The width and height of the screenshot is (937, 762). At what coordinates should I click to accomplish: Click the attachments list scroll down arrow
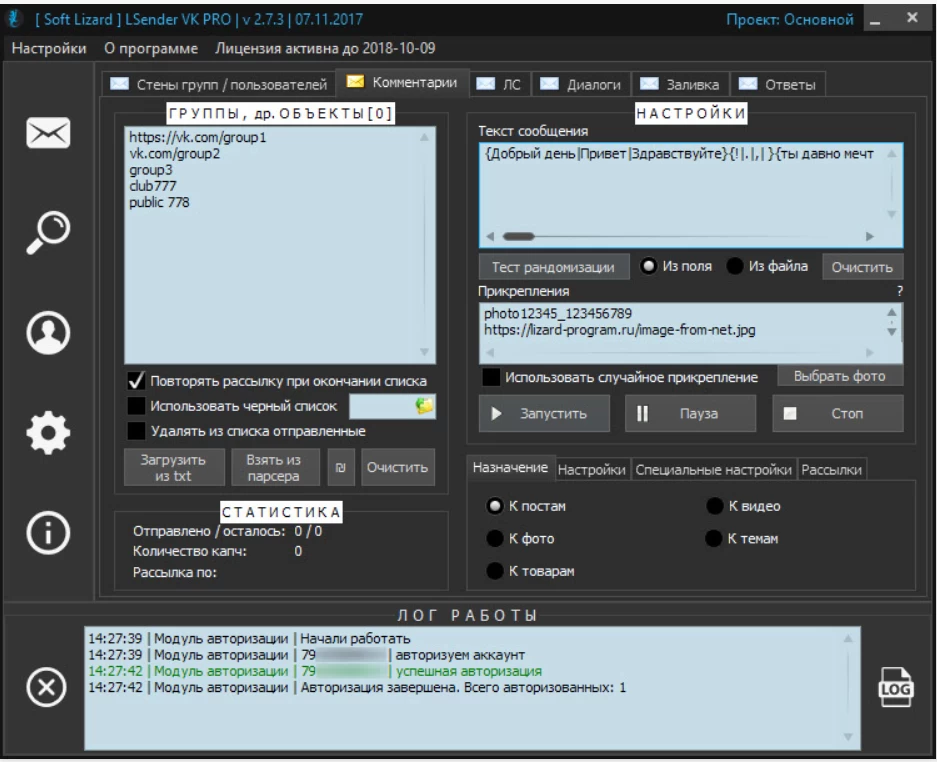coord(892,331)
